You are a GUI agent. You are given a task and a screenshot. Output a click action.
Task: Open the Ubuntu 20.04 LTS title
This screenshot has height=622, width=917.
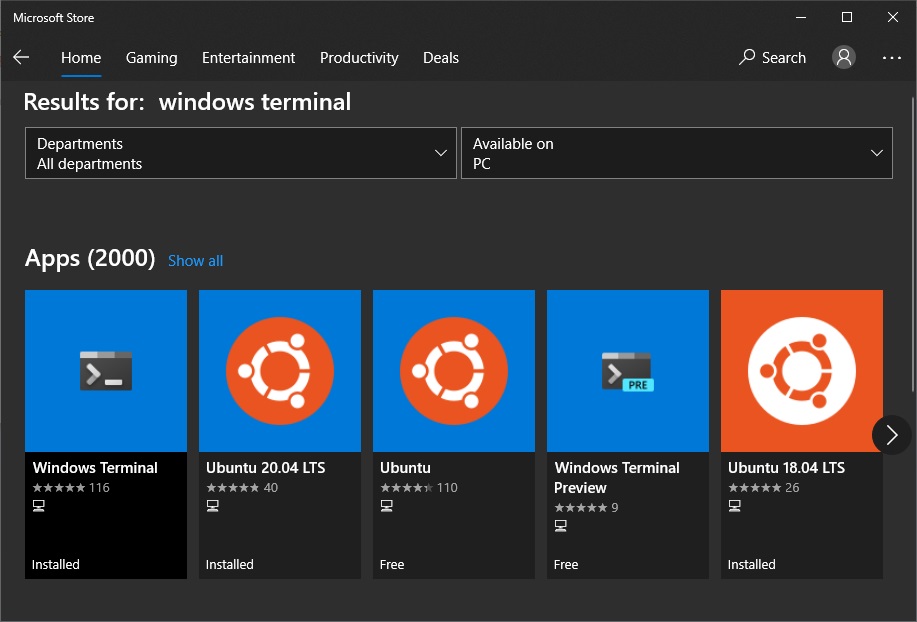tap(266, 468)
